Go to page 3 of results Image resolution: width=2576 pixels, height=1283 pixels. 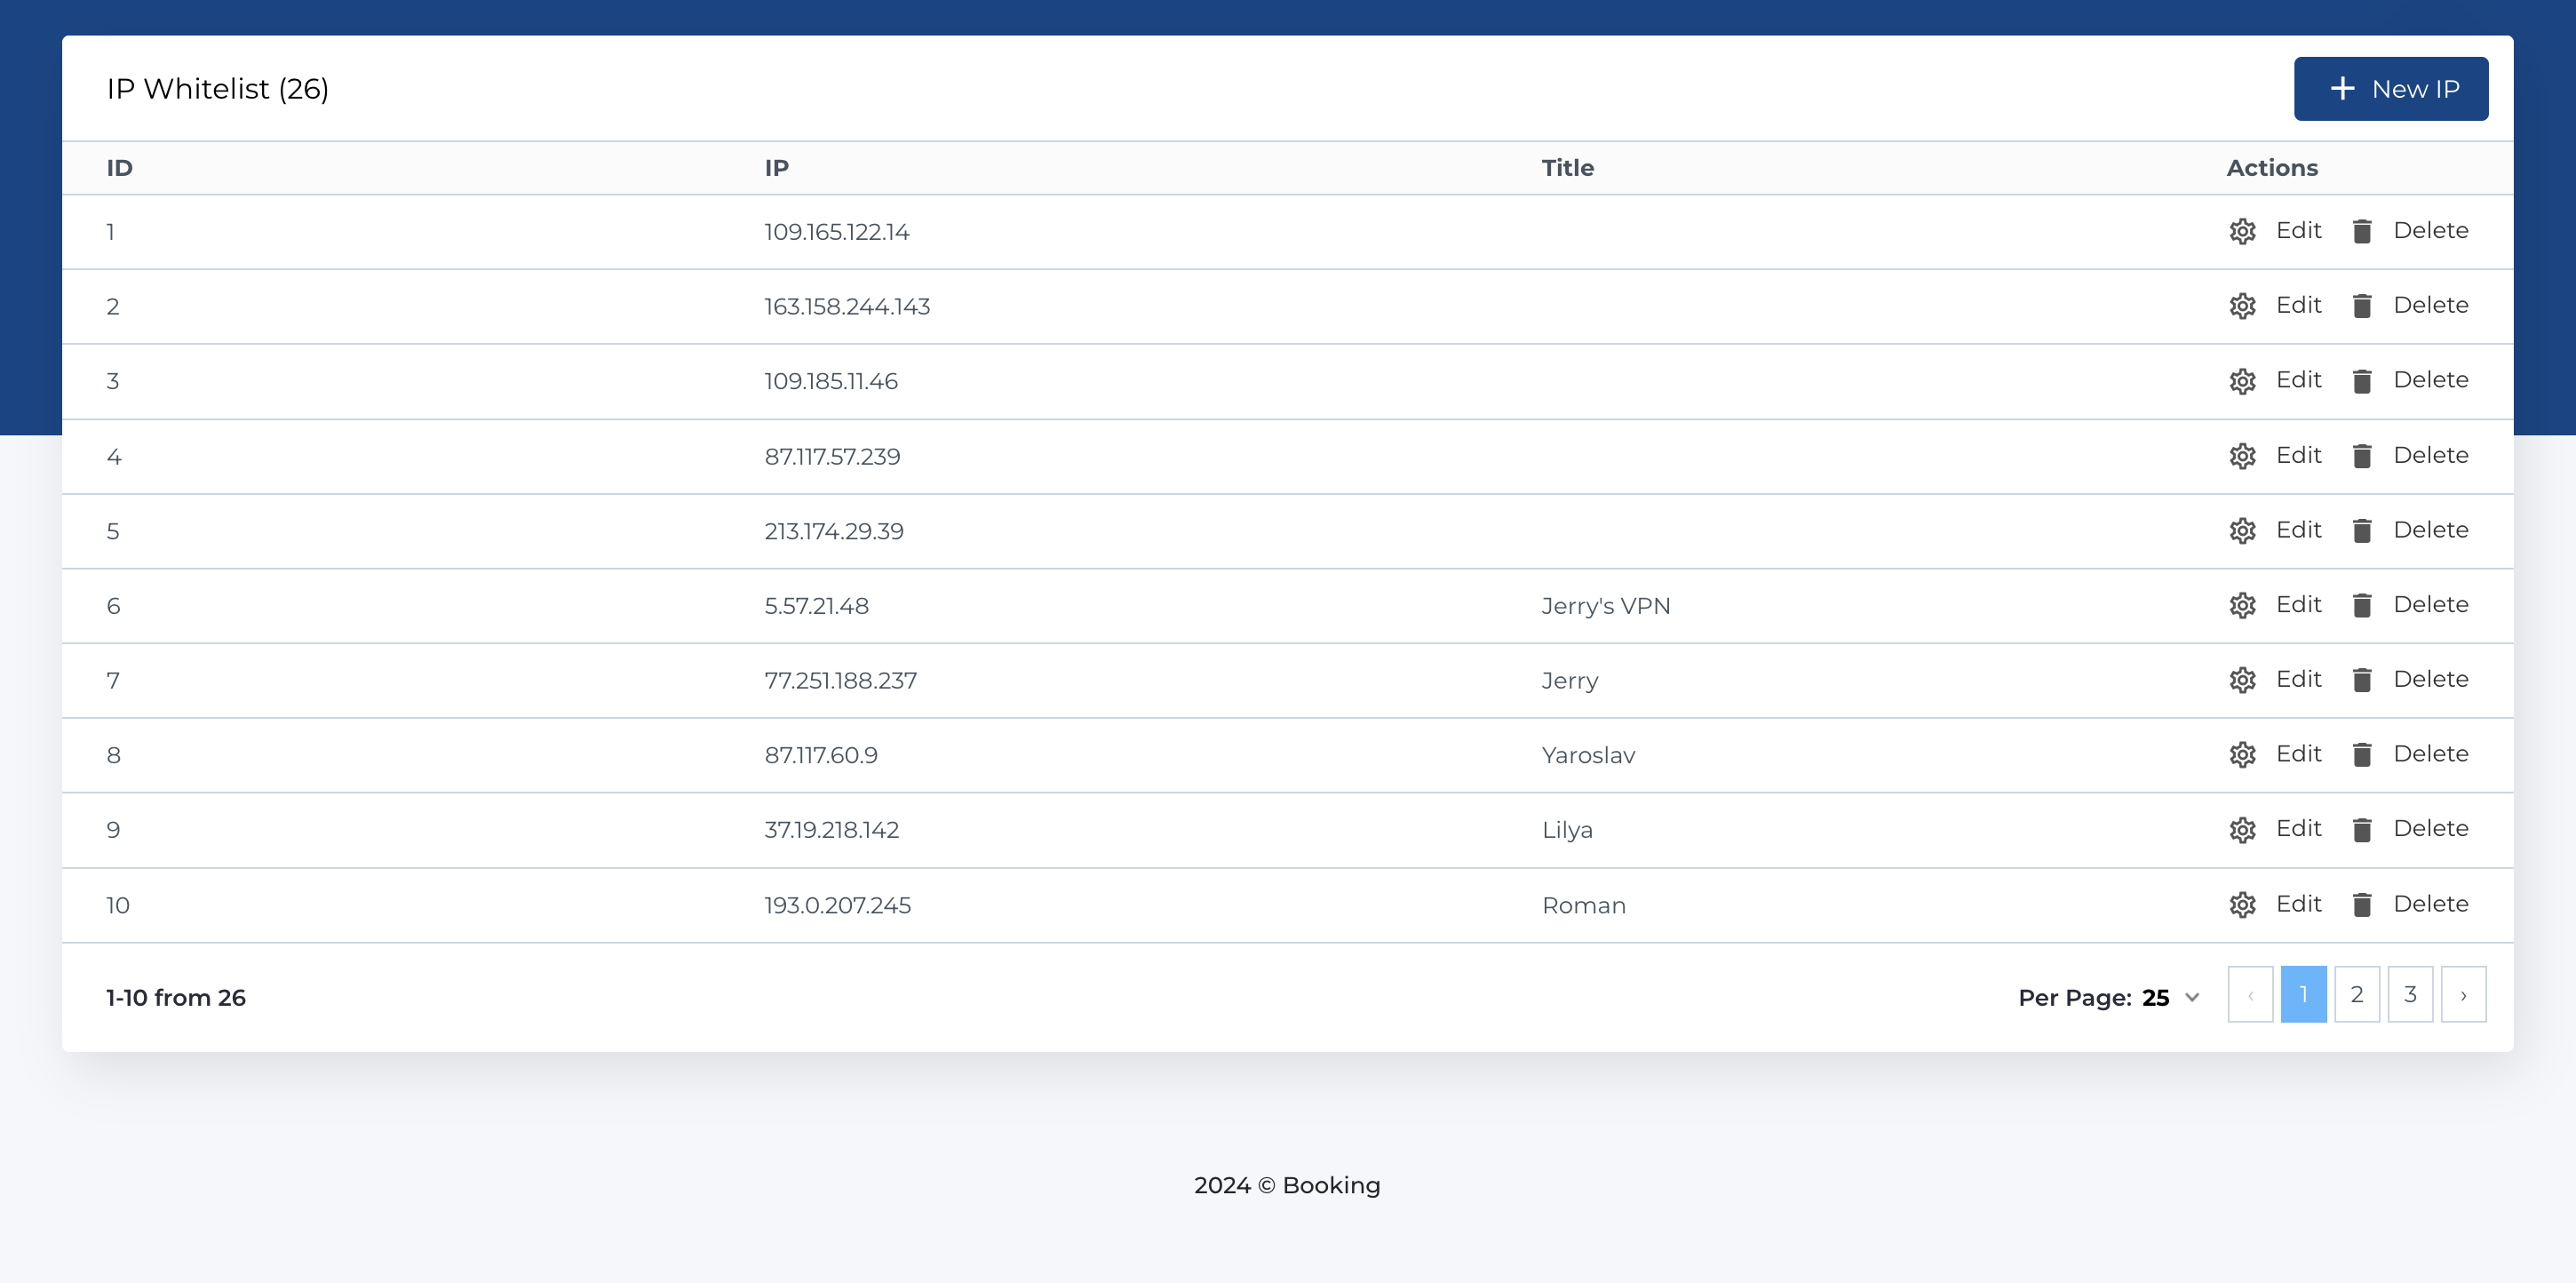click(x=2410, y=994)
